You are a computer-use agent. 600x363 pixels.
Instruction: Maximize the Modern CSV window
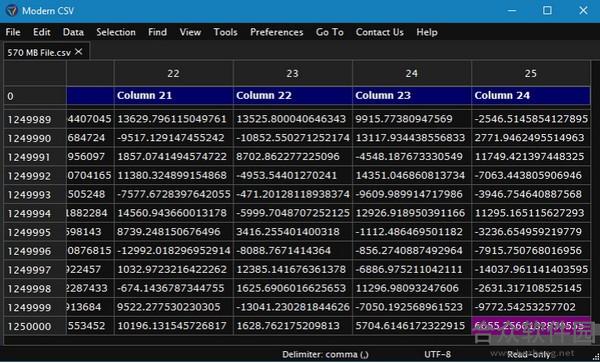pos(547,11)
